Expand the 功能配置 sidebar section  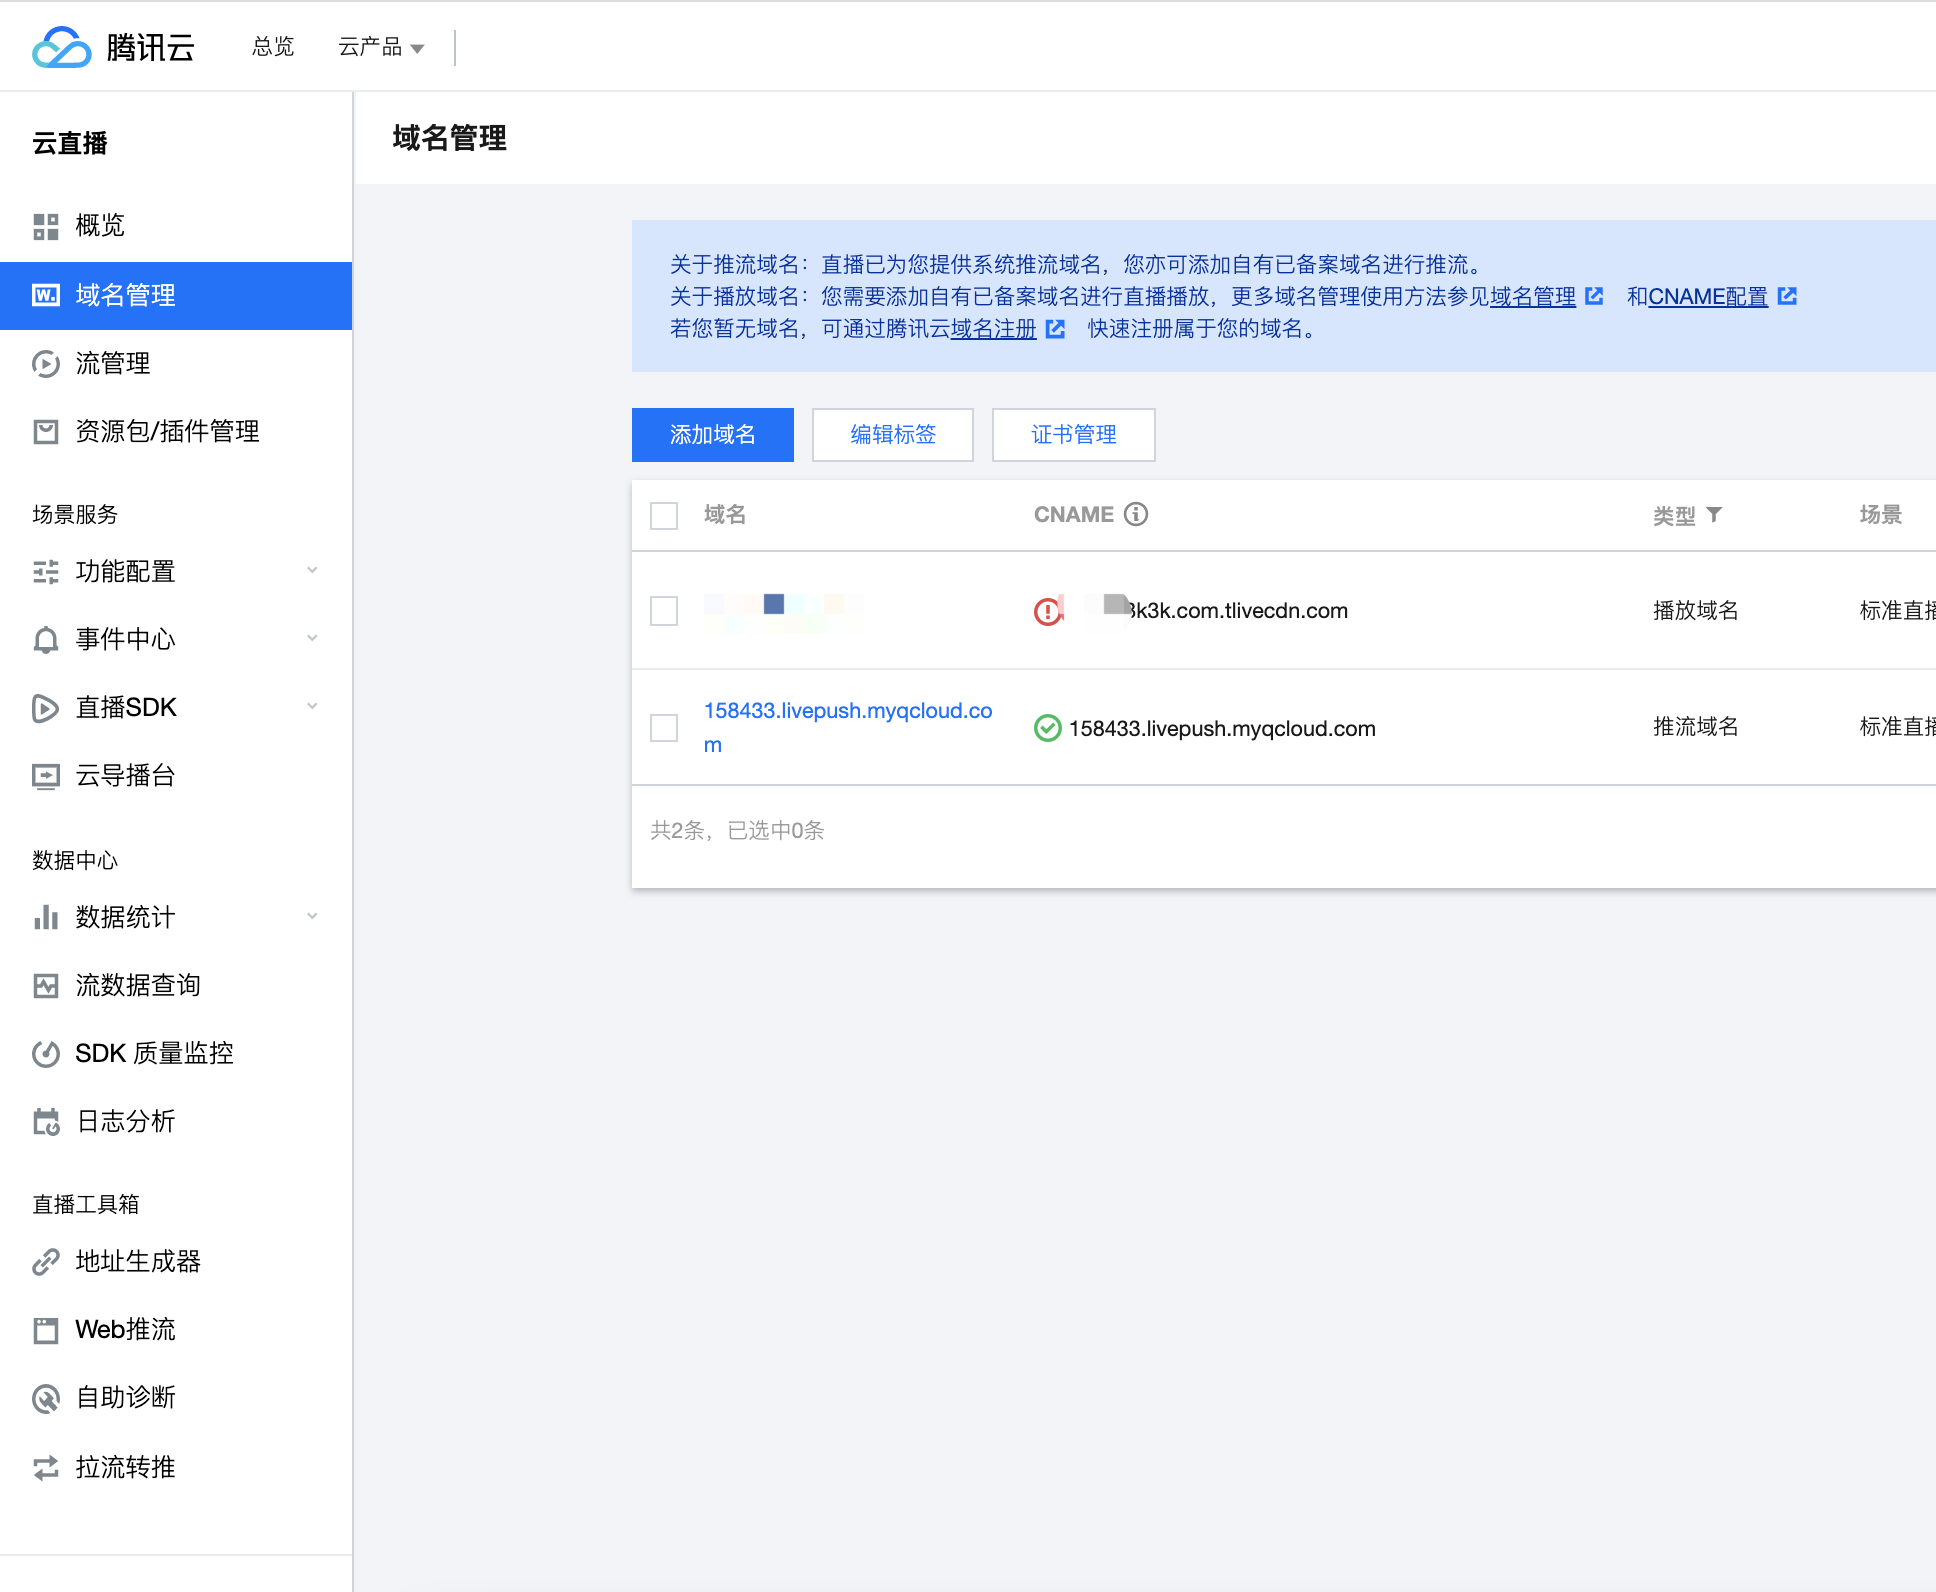(312, 571)
